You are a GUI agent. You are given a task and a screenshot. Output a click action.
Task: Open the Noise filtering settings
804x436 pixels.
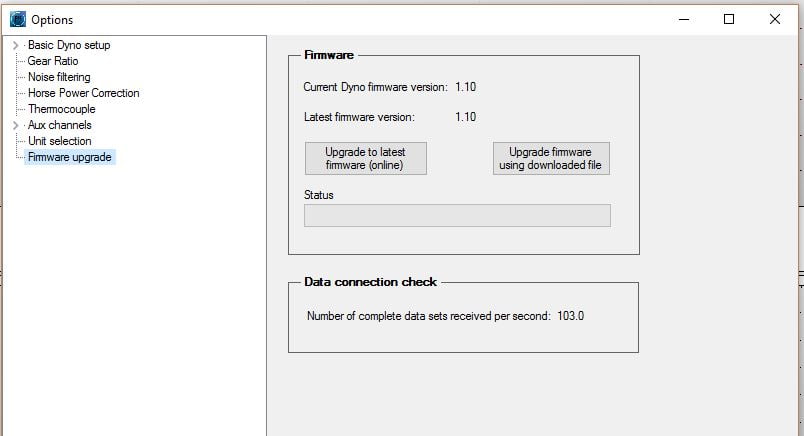59,77
